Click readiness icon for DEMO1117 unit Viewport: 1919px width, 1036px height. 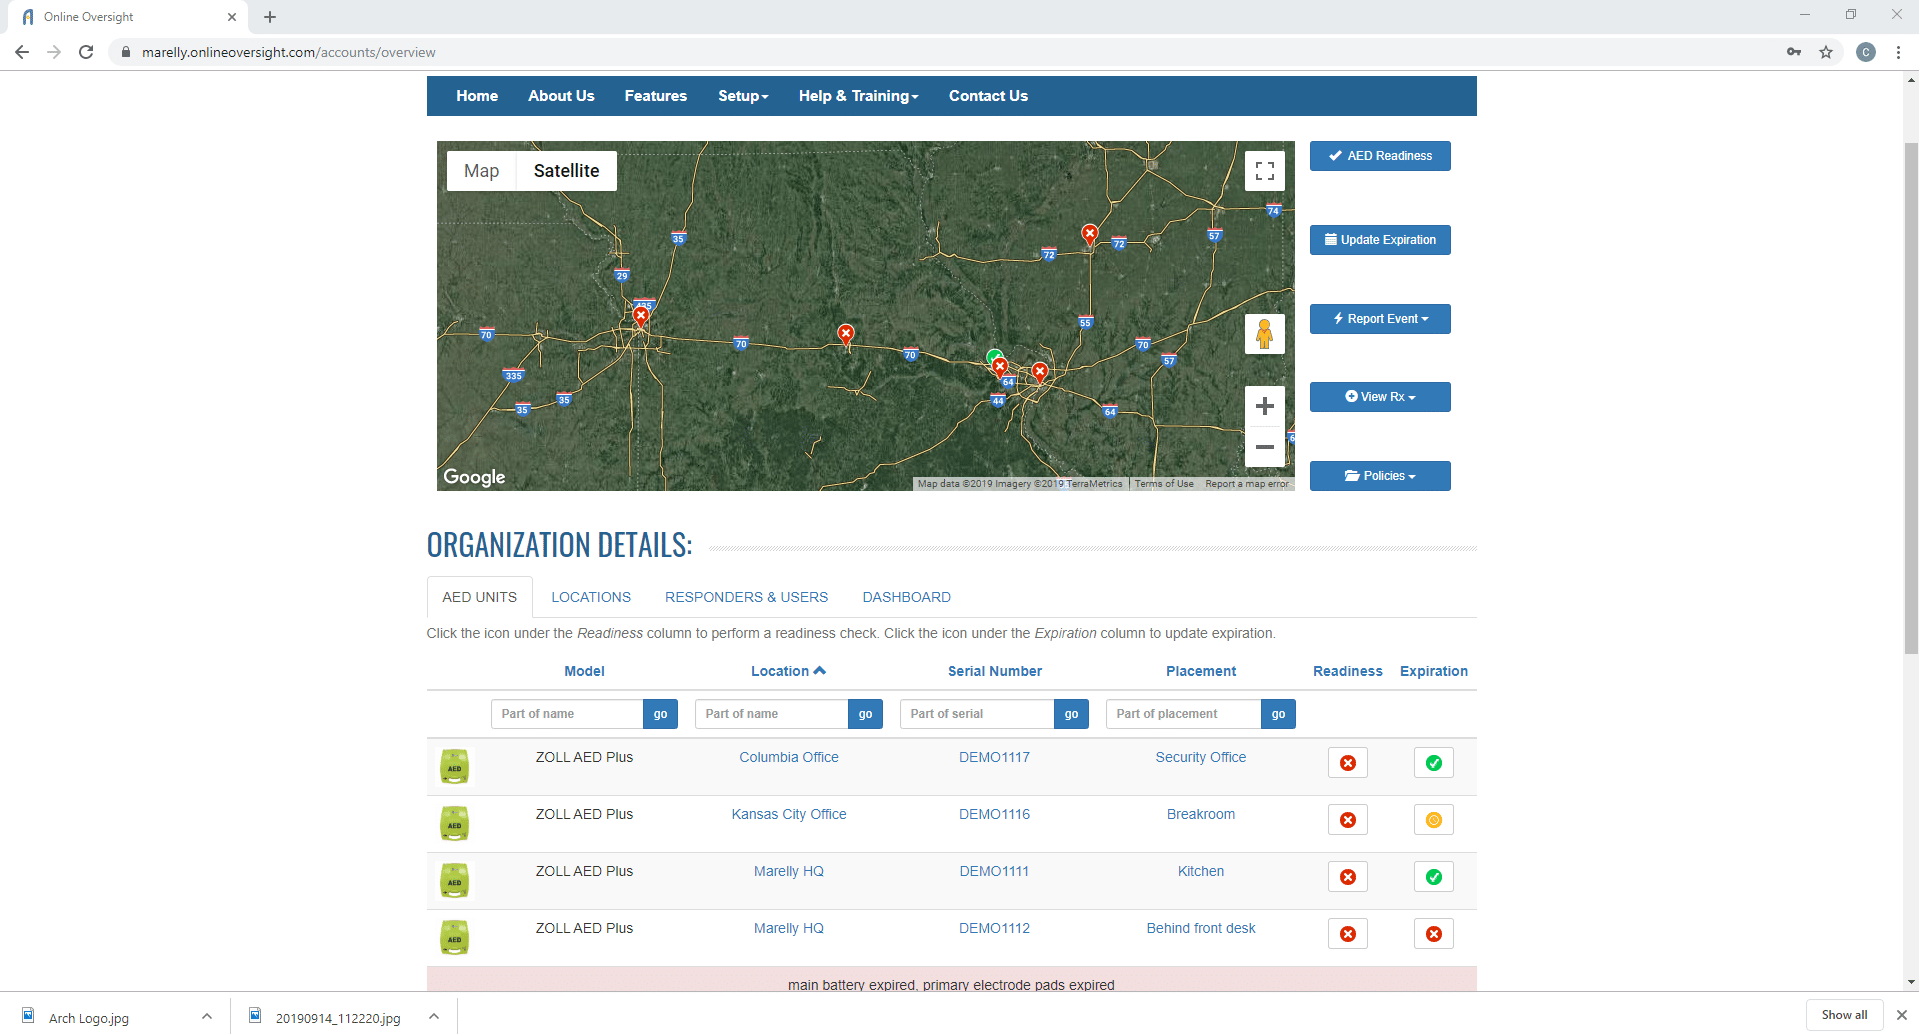1347,763
